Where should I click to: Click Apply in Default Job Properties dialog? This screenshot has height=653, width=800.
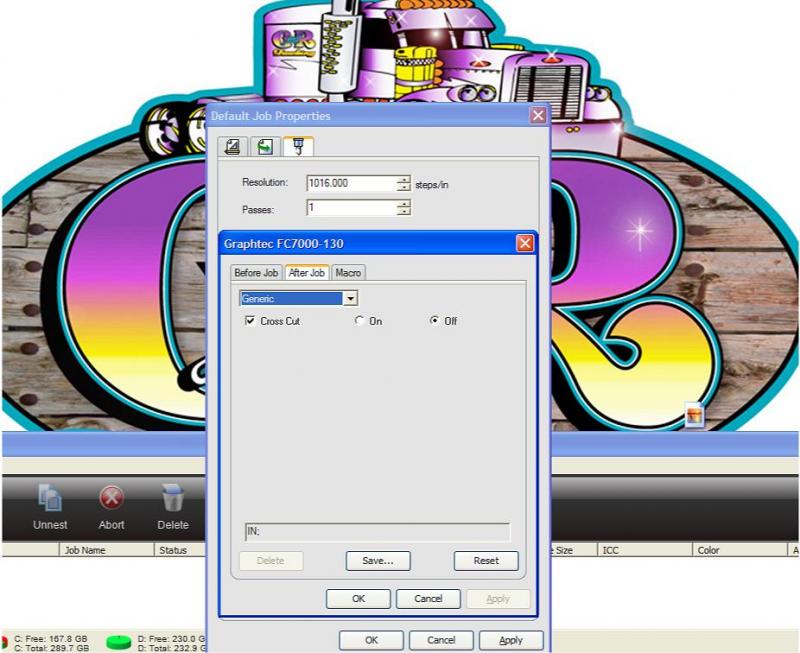pyautogui.click(x=511, y=640)
